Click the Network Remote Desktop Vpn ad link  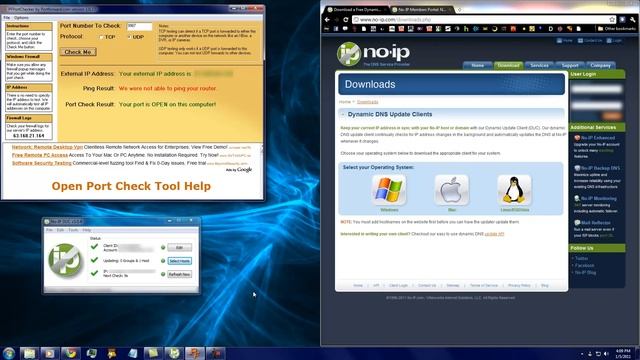pyautogui.click(x=47, y=147)
